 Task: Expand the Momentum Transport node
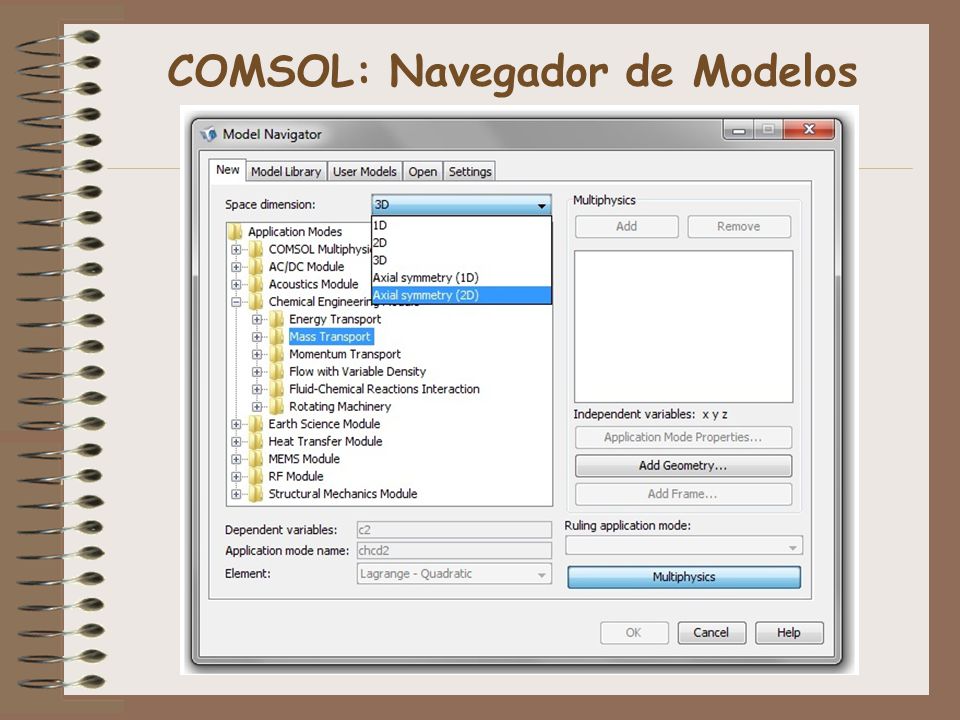pos(257,354)
